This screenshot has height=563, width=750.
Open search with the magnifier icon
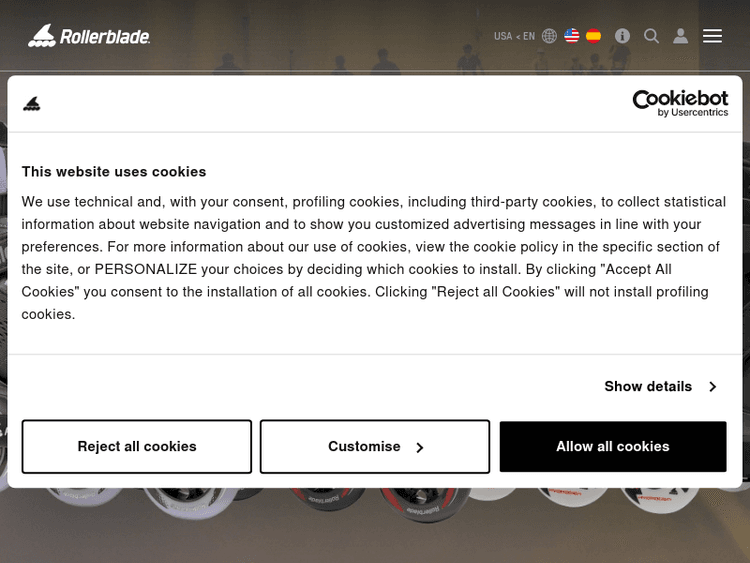pos(651,36)
